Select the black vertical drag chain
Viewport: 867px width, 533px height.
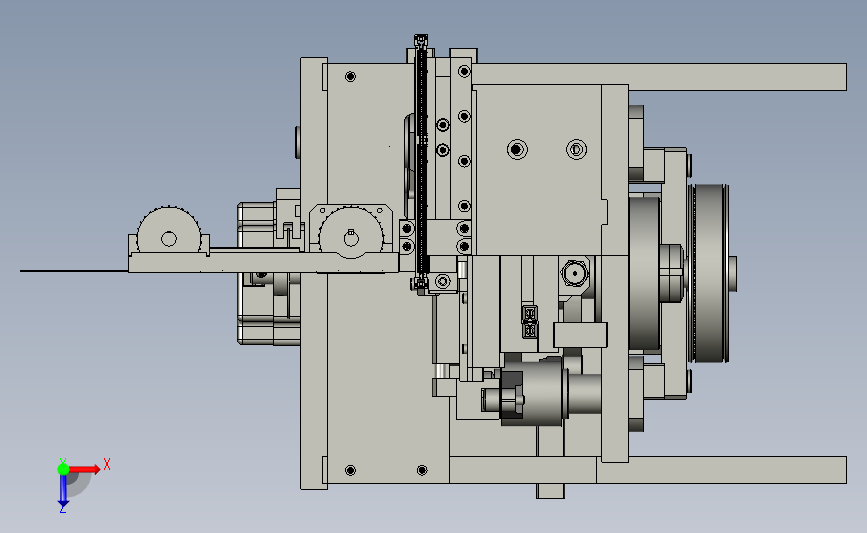pos(421,163)
